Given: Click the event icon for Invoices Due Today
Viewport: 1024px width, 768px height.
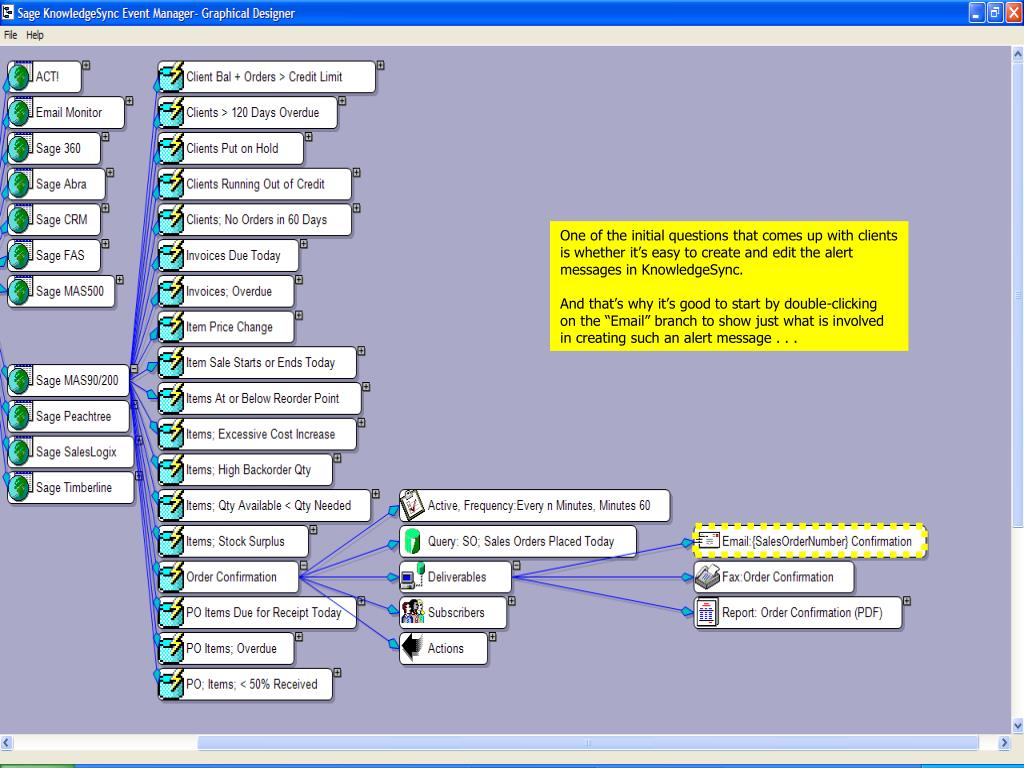Looking at the screenshot, I should (171, 255).
